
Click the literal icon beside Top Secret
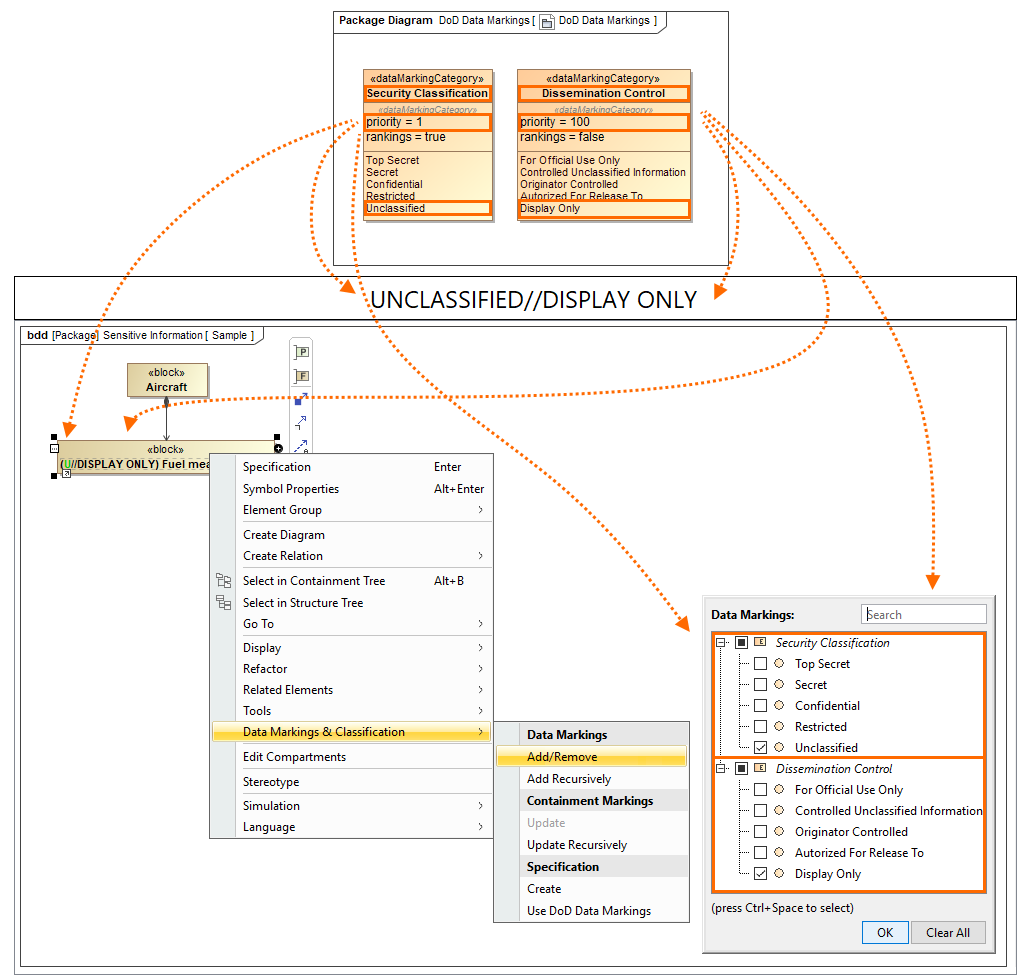click(779, 663)
